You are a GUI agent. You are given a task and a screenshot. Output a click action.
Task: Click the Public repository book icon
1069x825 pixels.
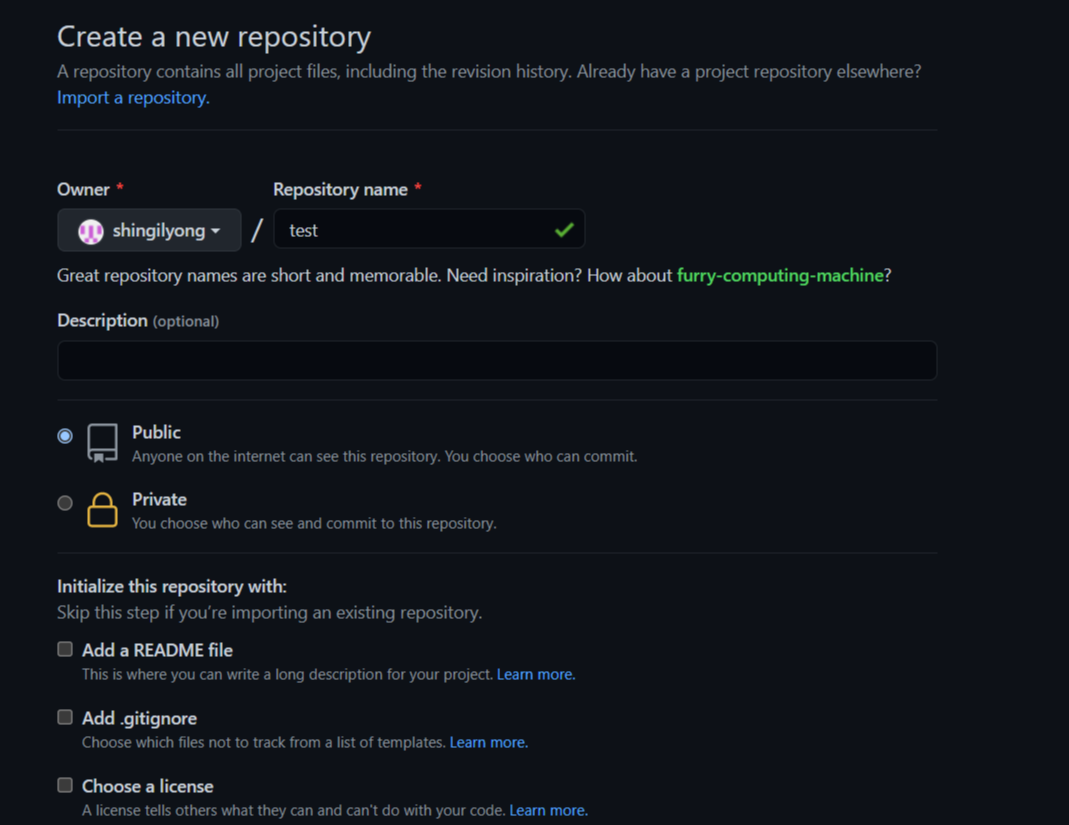click(x=102, y=443)
